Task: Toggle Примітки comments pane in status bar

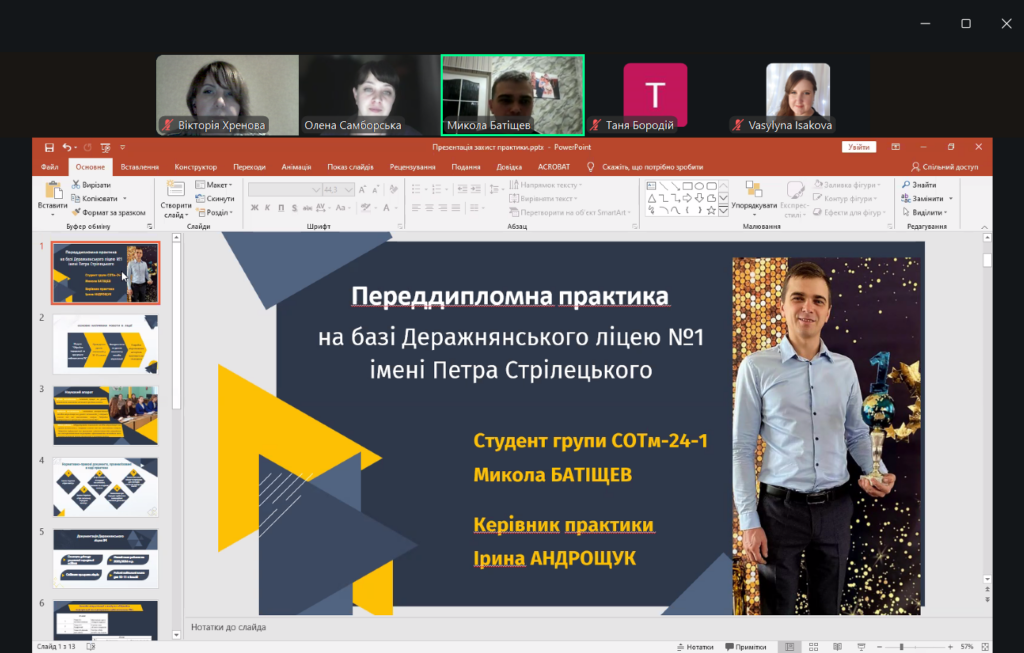Action: pyautogui.click(x=744, y=647)
